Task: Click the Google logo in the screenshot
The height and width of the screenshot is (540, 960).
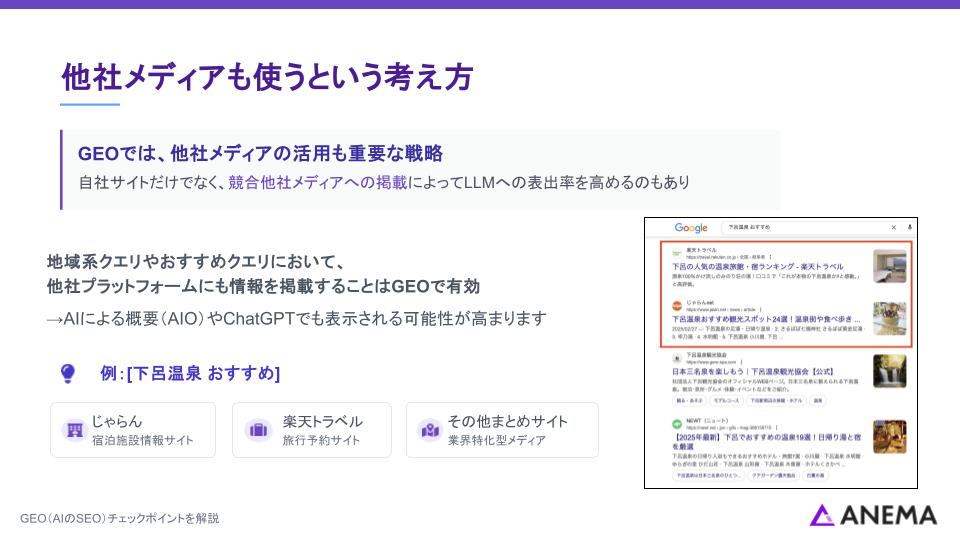Action: (690, 228)
